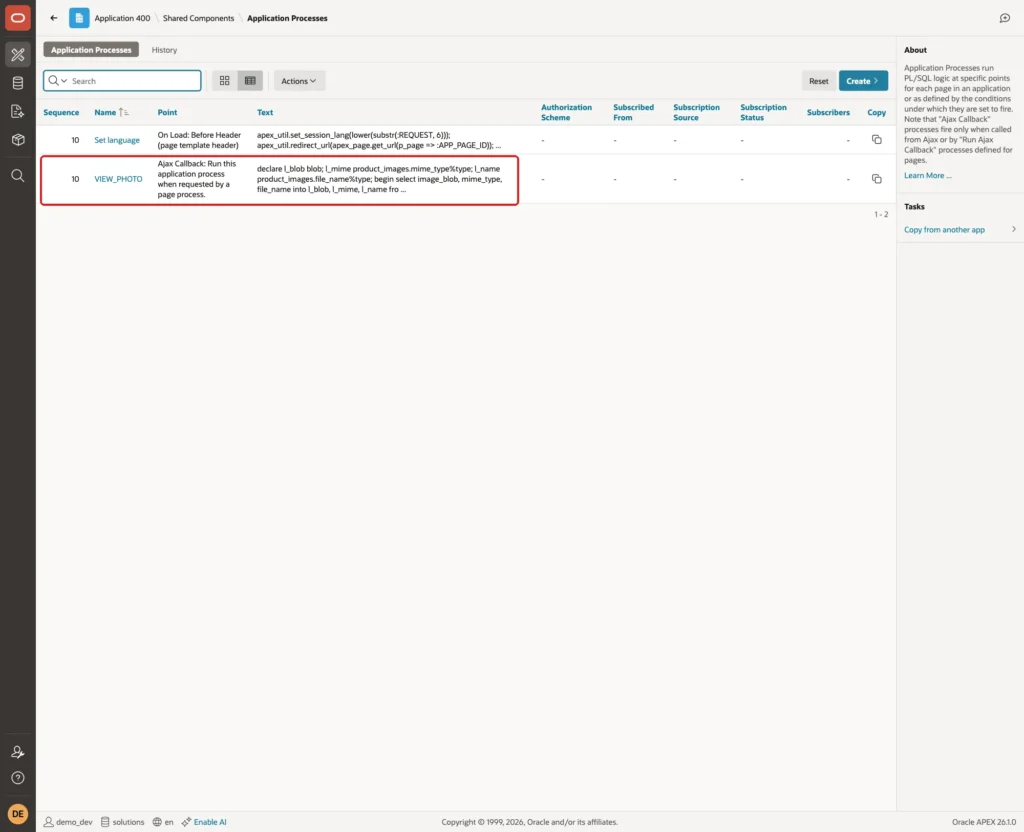The image size is (1024, 832).
Task: Open Application 400 breadcrumb
Action: click(122, 18)
